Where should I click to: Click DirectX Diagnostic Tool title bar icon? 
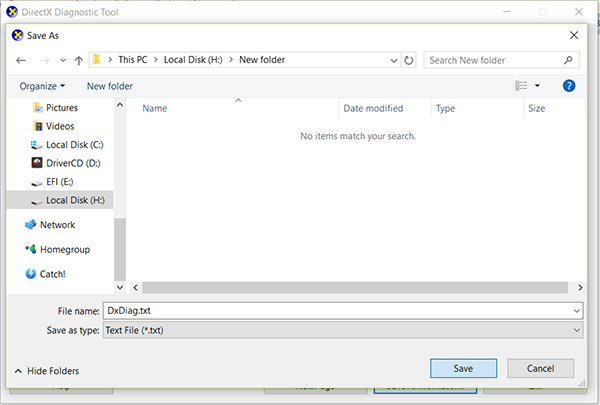click(12, 12)
